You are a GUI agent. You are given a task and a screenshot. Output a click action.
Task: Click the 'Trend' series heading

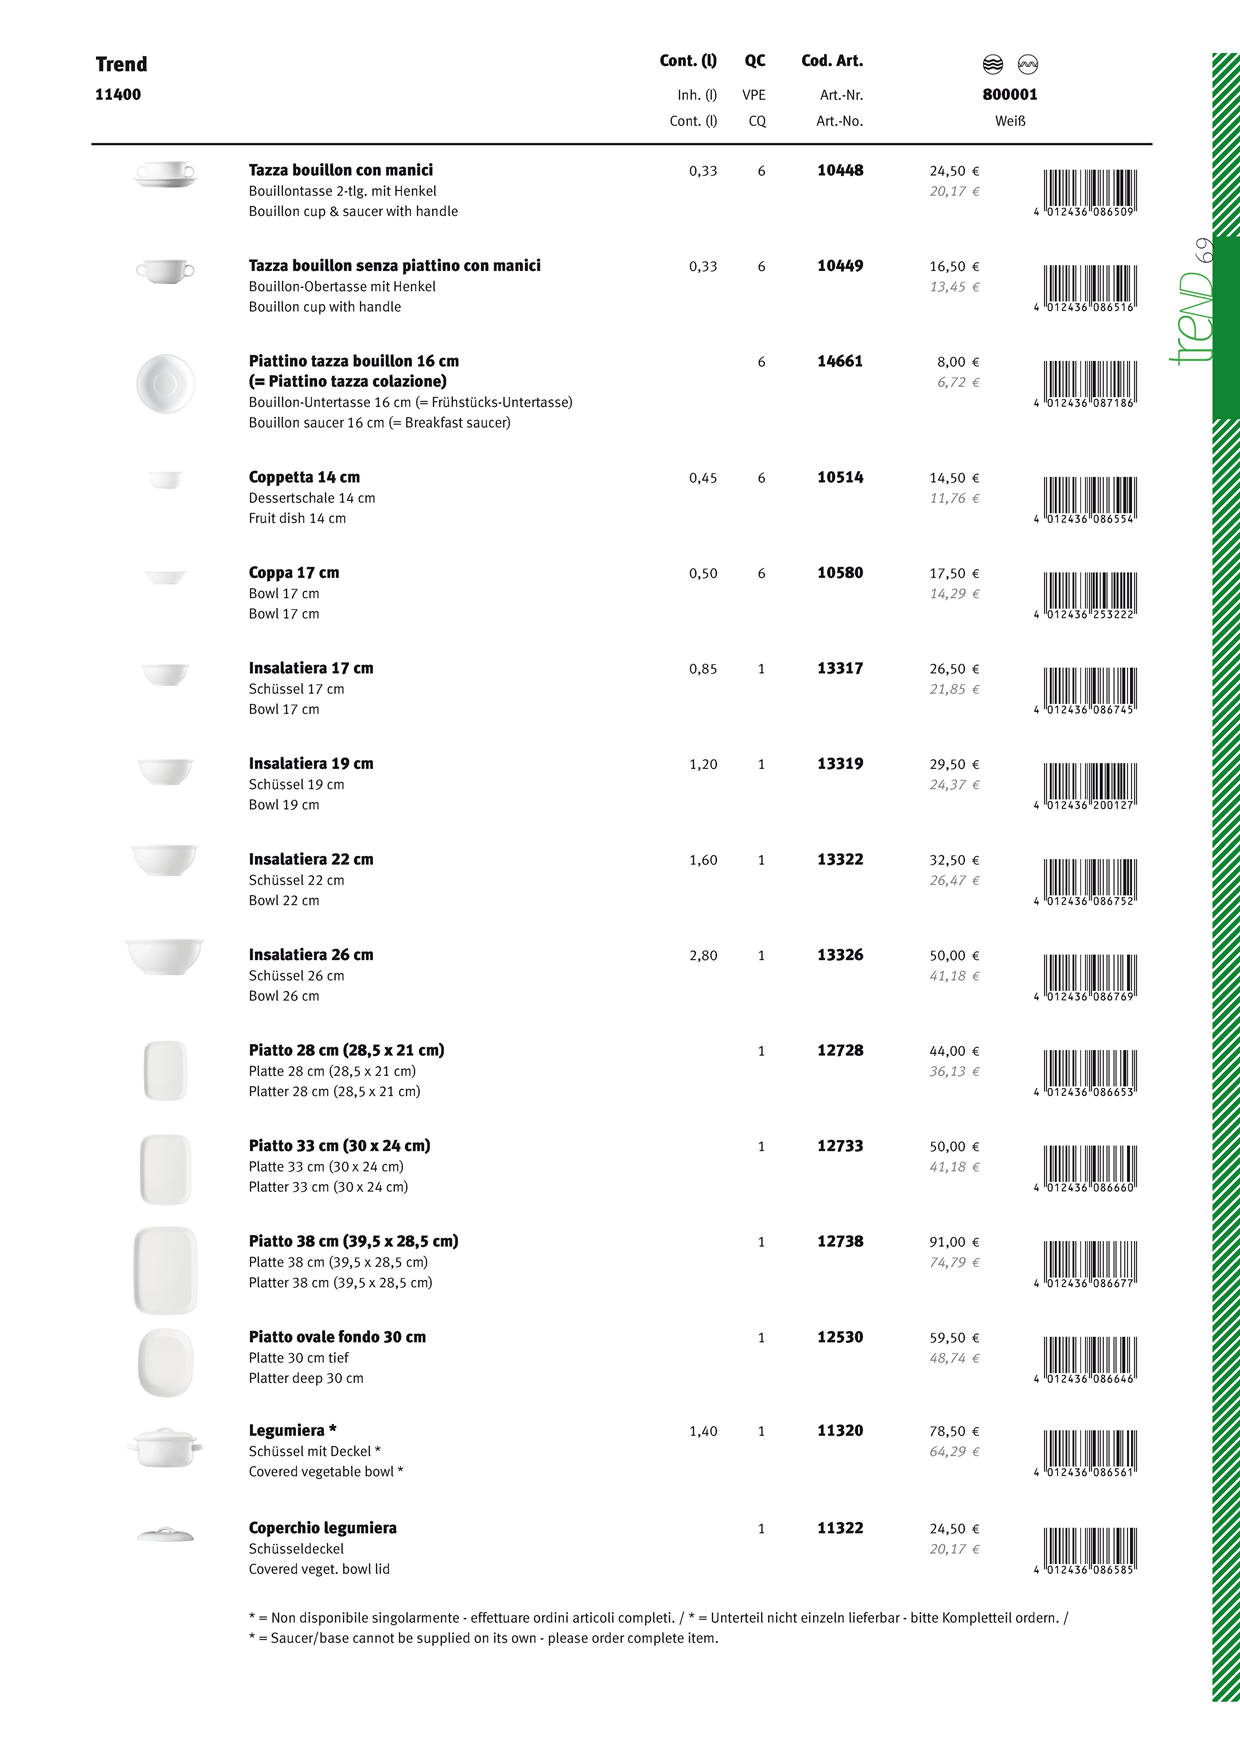click(x=121, y=65)
